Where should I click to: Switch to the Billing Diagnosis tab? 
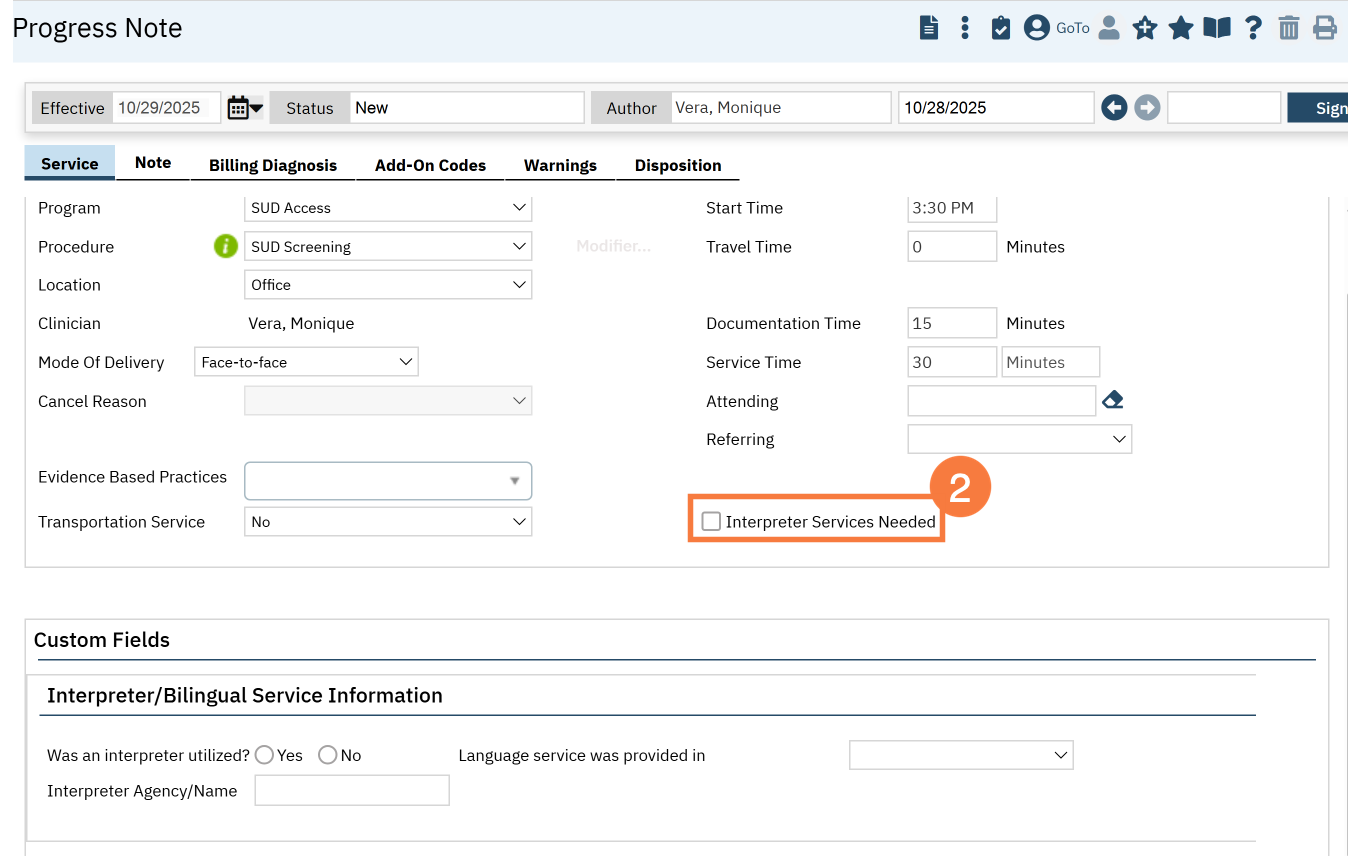click(273, 165)
